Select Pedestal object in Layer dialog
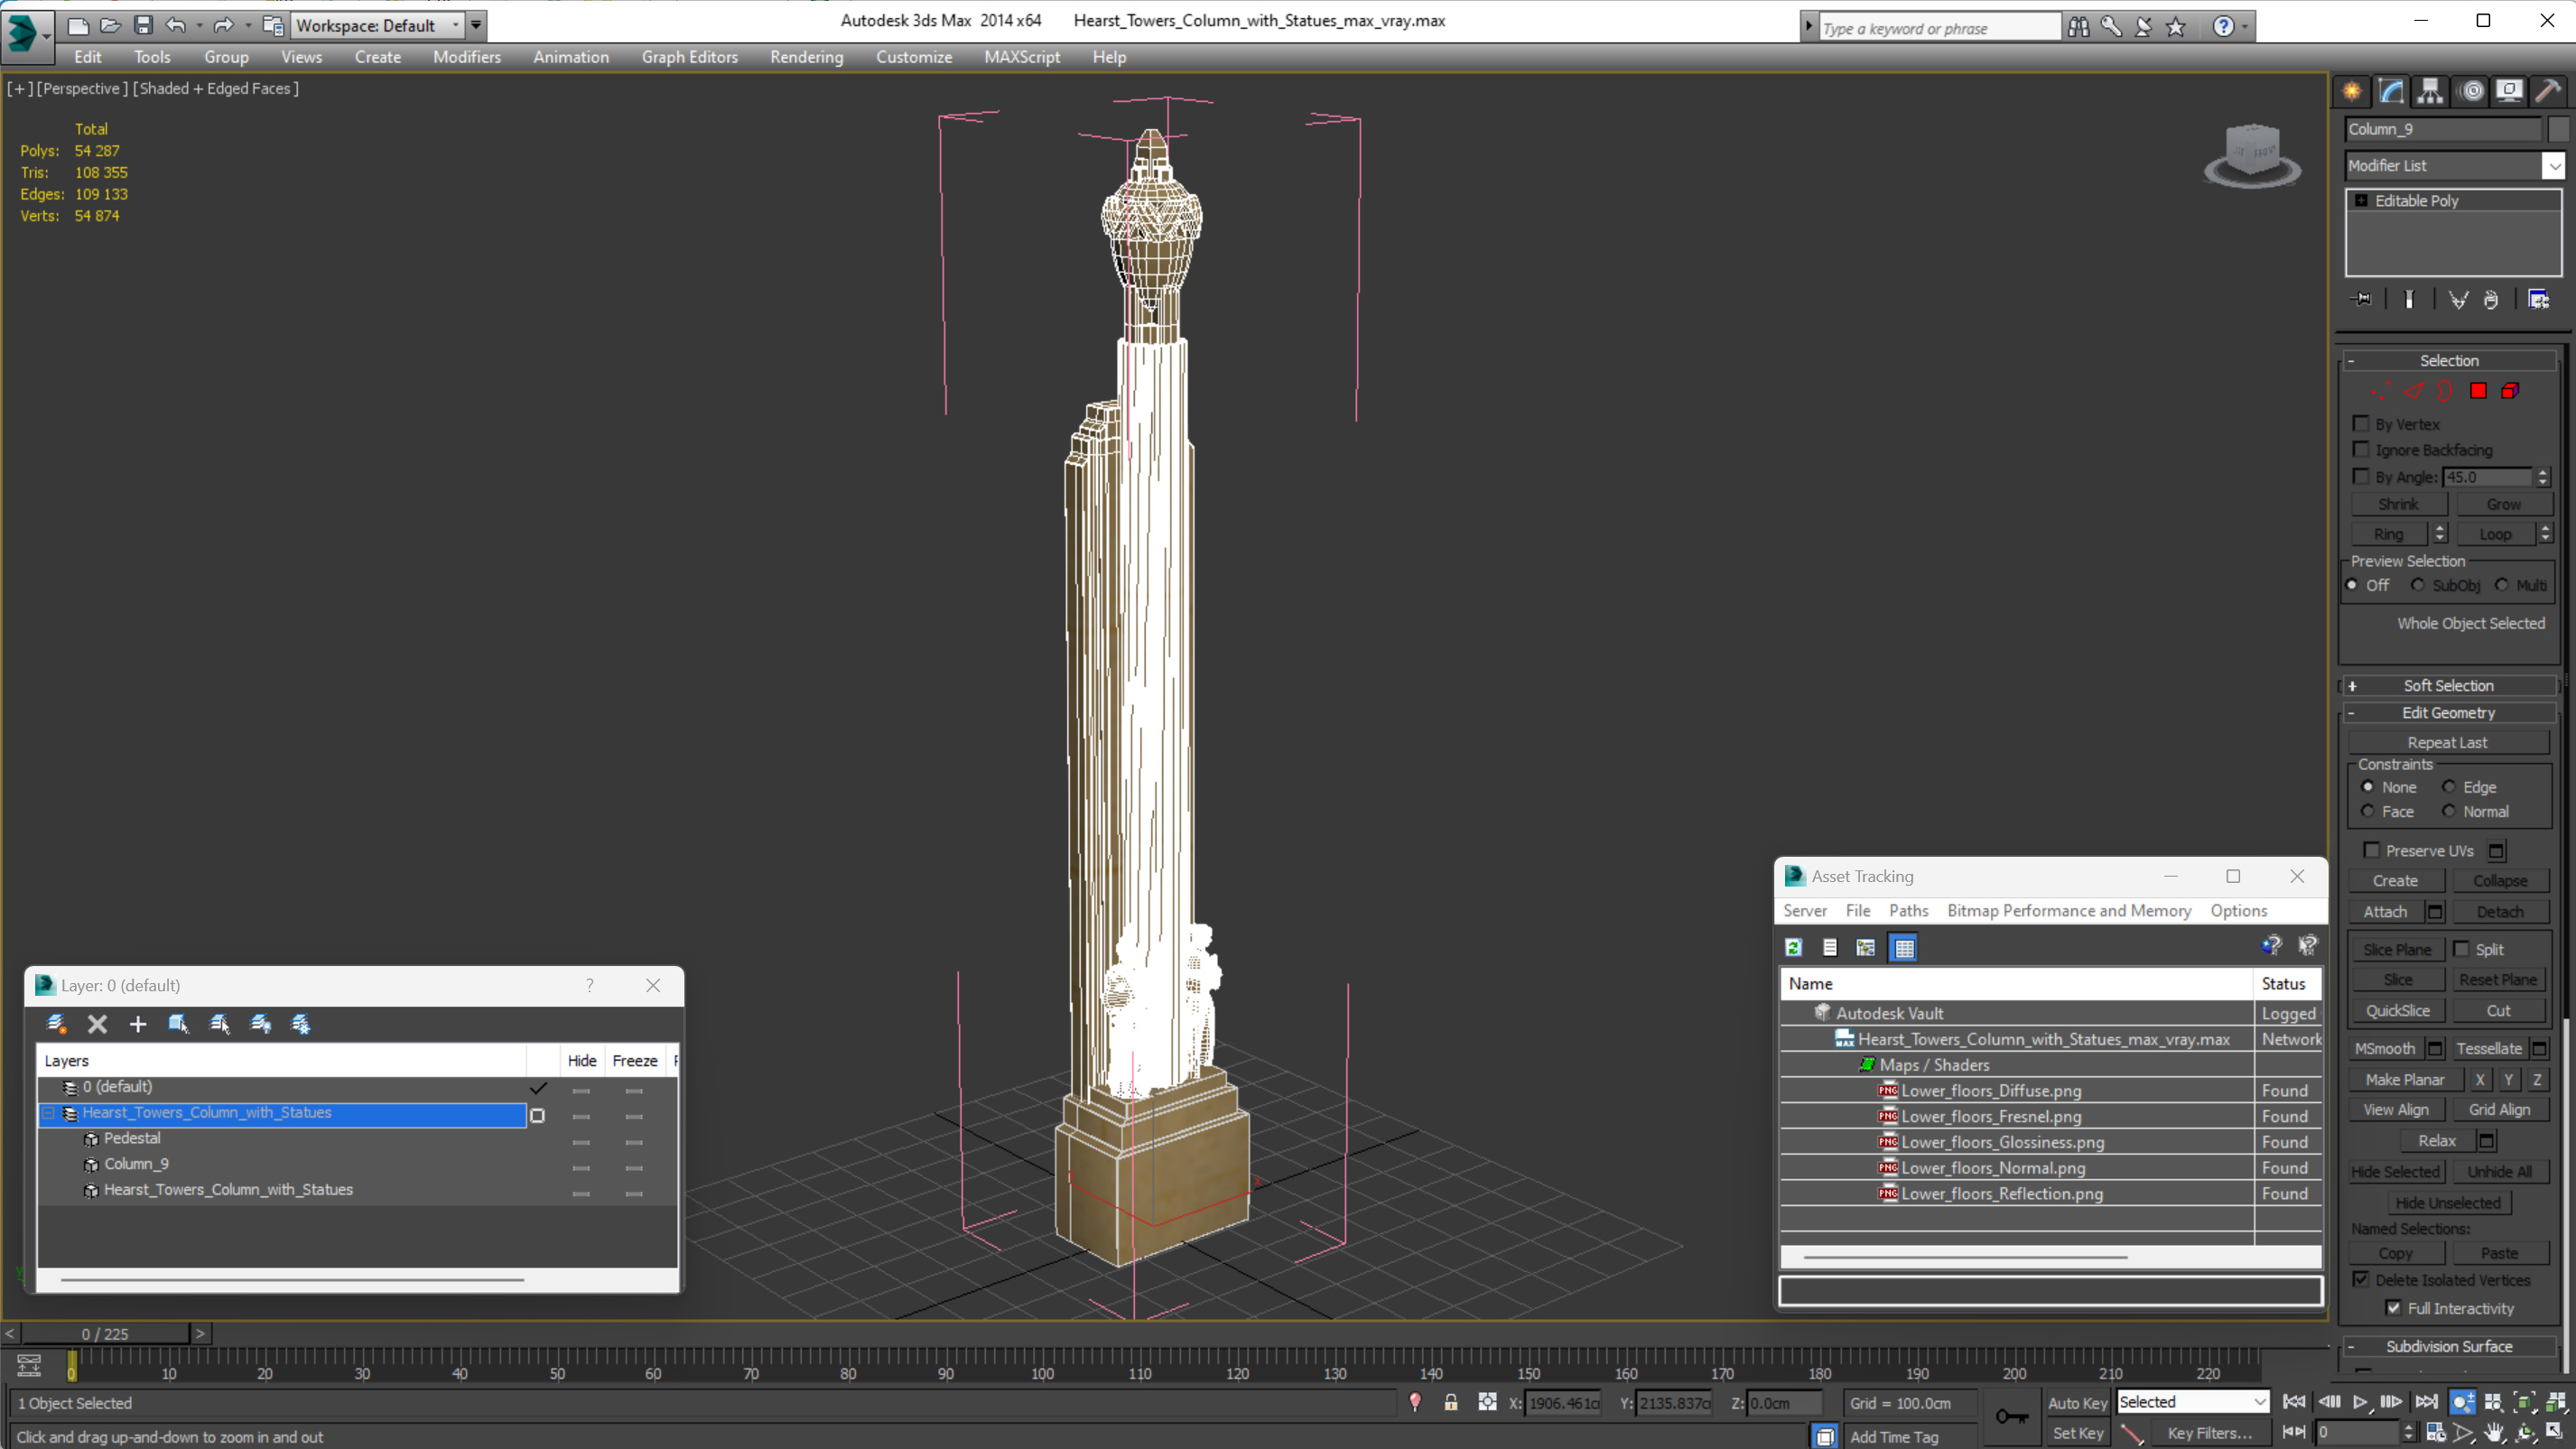This screenshot has width=2576, height=1449. pos(131,1138)
